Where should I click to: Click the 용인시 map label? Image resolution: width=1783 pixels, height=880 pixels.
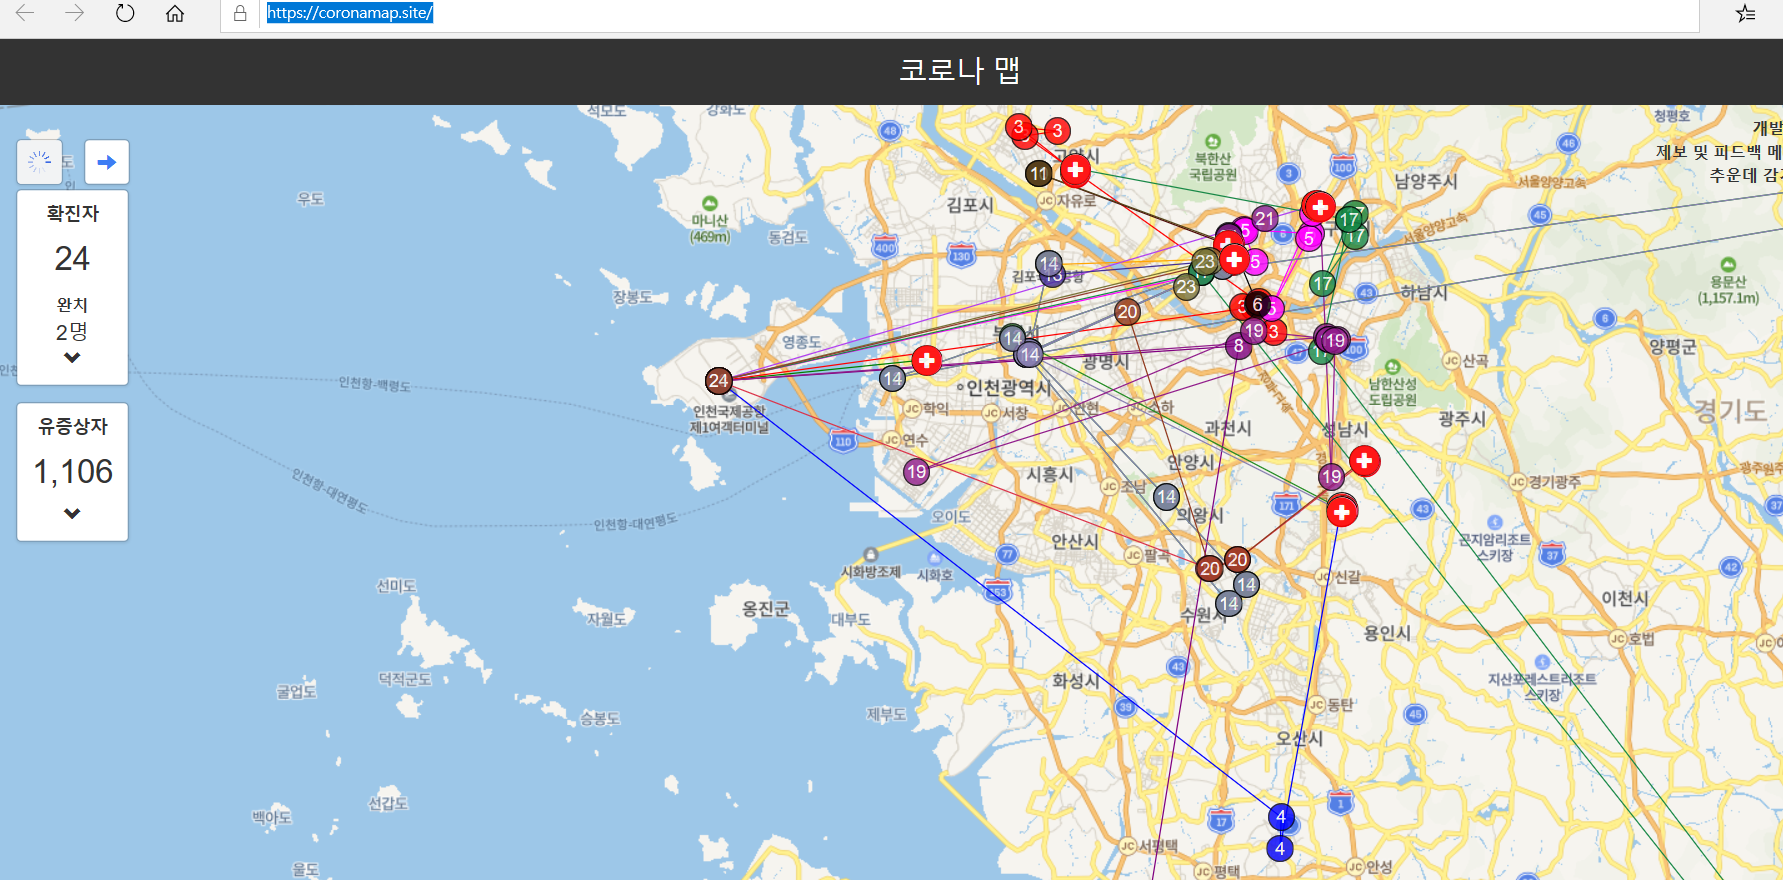1387,633
